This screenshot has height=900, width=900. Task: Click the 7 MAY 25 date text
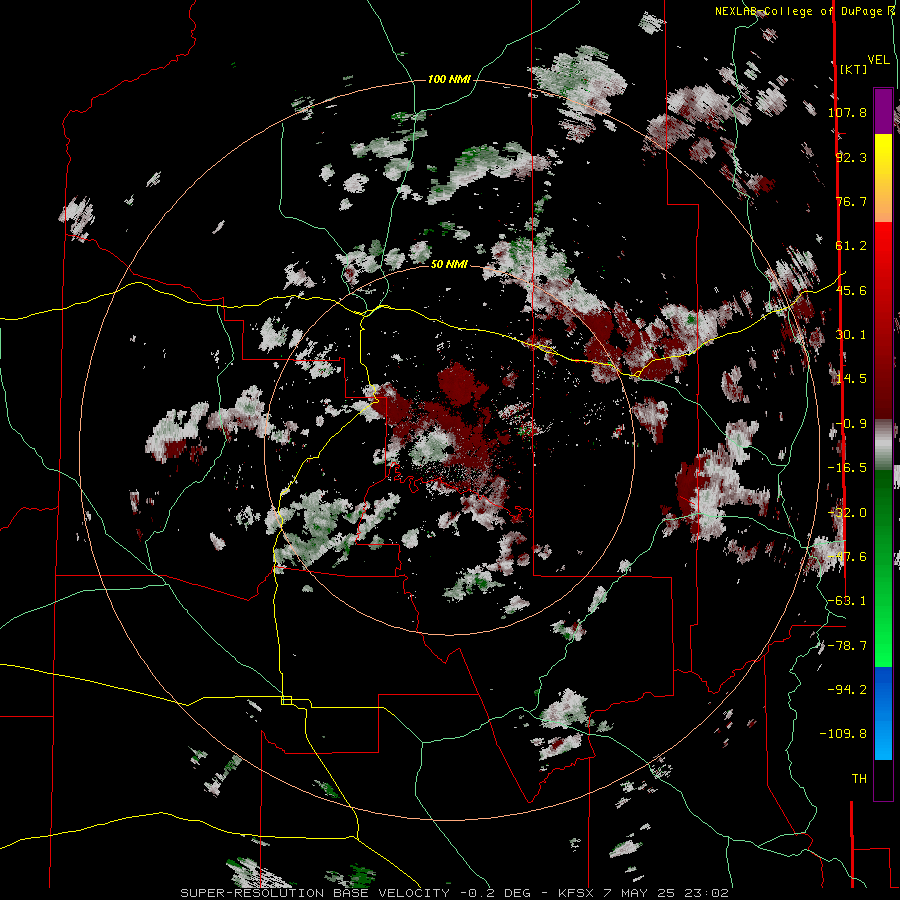coord(640,893)
